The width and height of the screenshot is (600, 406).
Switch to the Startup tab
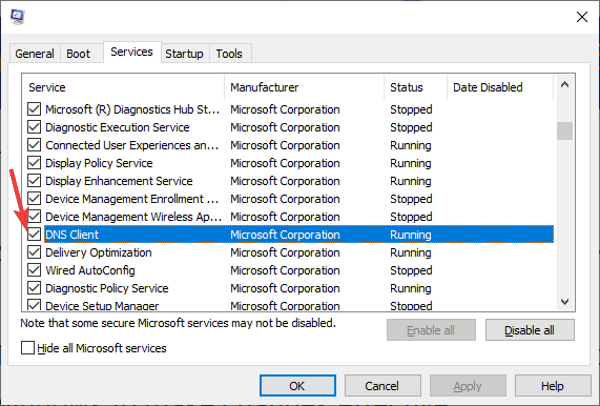[x=184, y=53]
